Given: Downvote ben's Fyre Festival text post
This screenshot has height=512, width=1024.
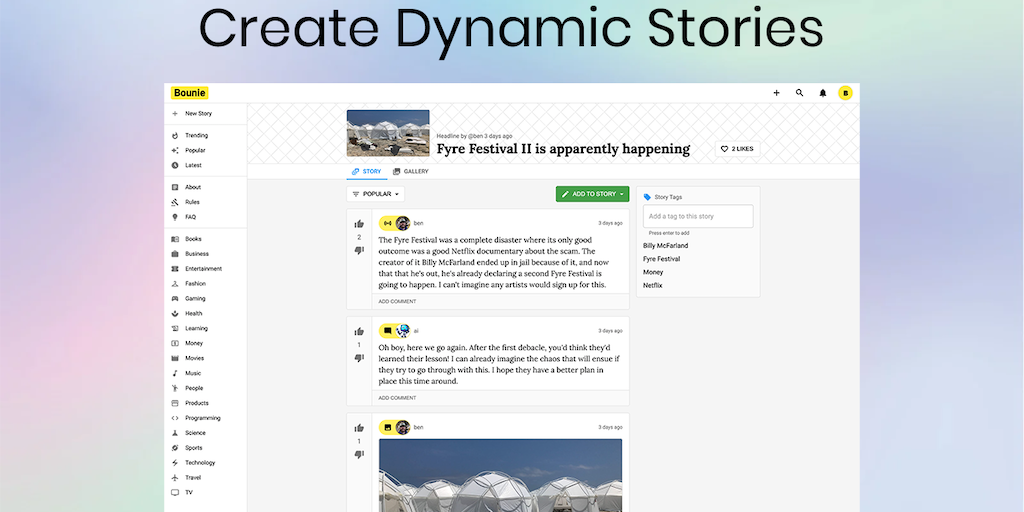Looking at the screenshot, I should tap(359, 250).
